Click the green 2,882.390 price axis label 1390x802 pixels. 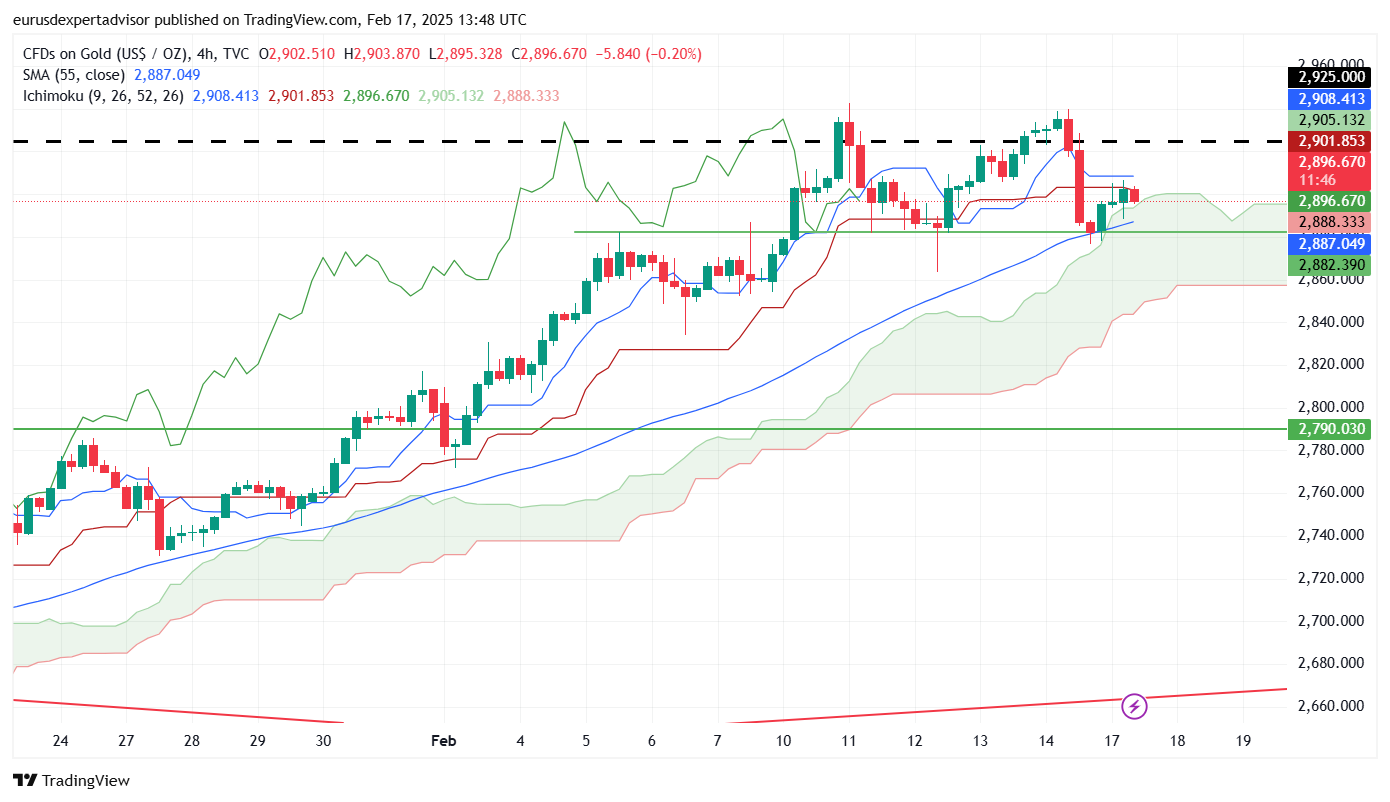click(1331, 265)
